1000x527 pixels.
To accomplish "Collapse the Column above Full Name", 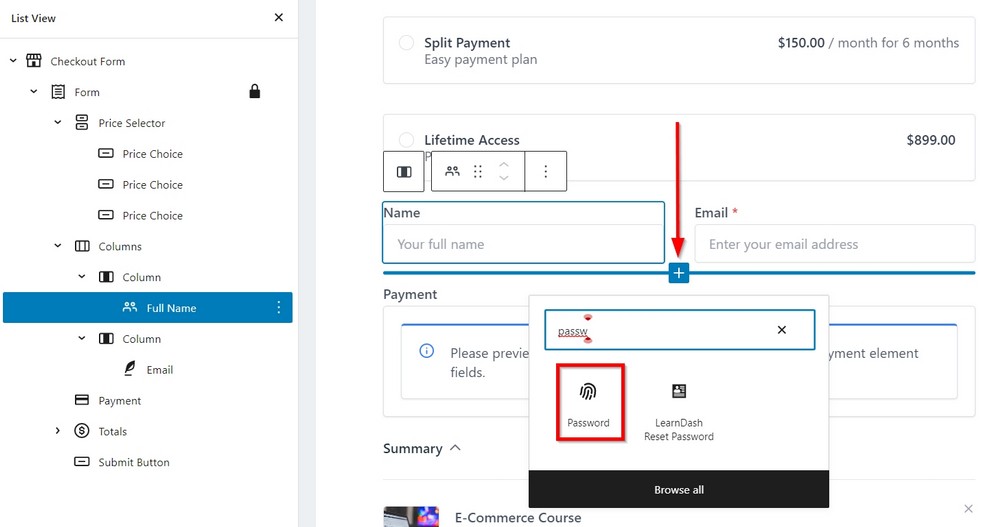I will click(82, 277).
